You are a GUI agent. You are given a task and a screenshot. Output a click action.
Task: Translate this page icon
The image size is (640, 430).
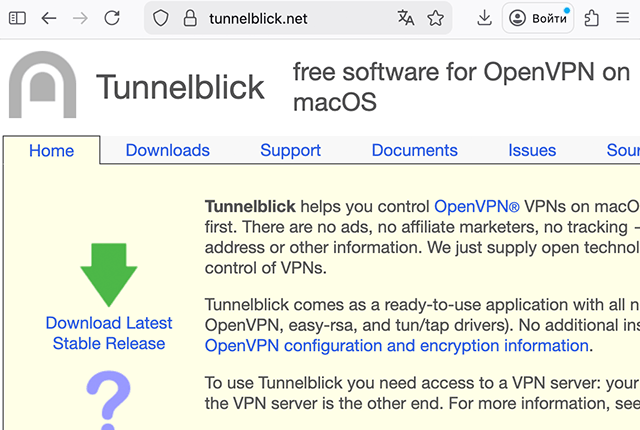pos(405,18)
